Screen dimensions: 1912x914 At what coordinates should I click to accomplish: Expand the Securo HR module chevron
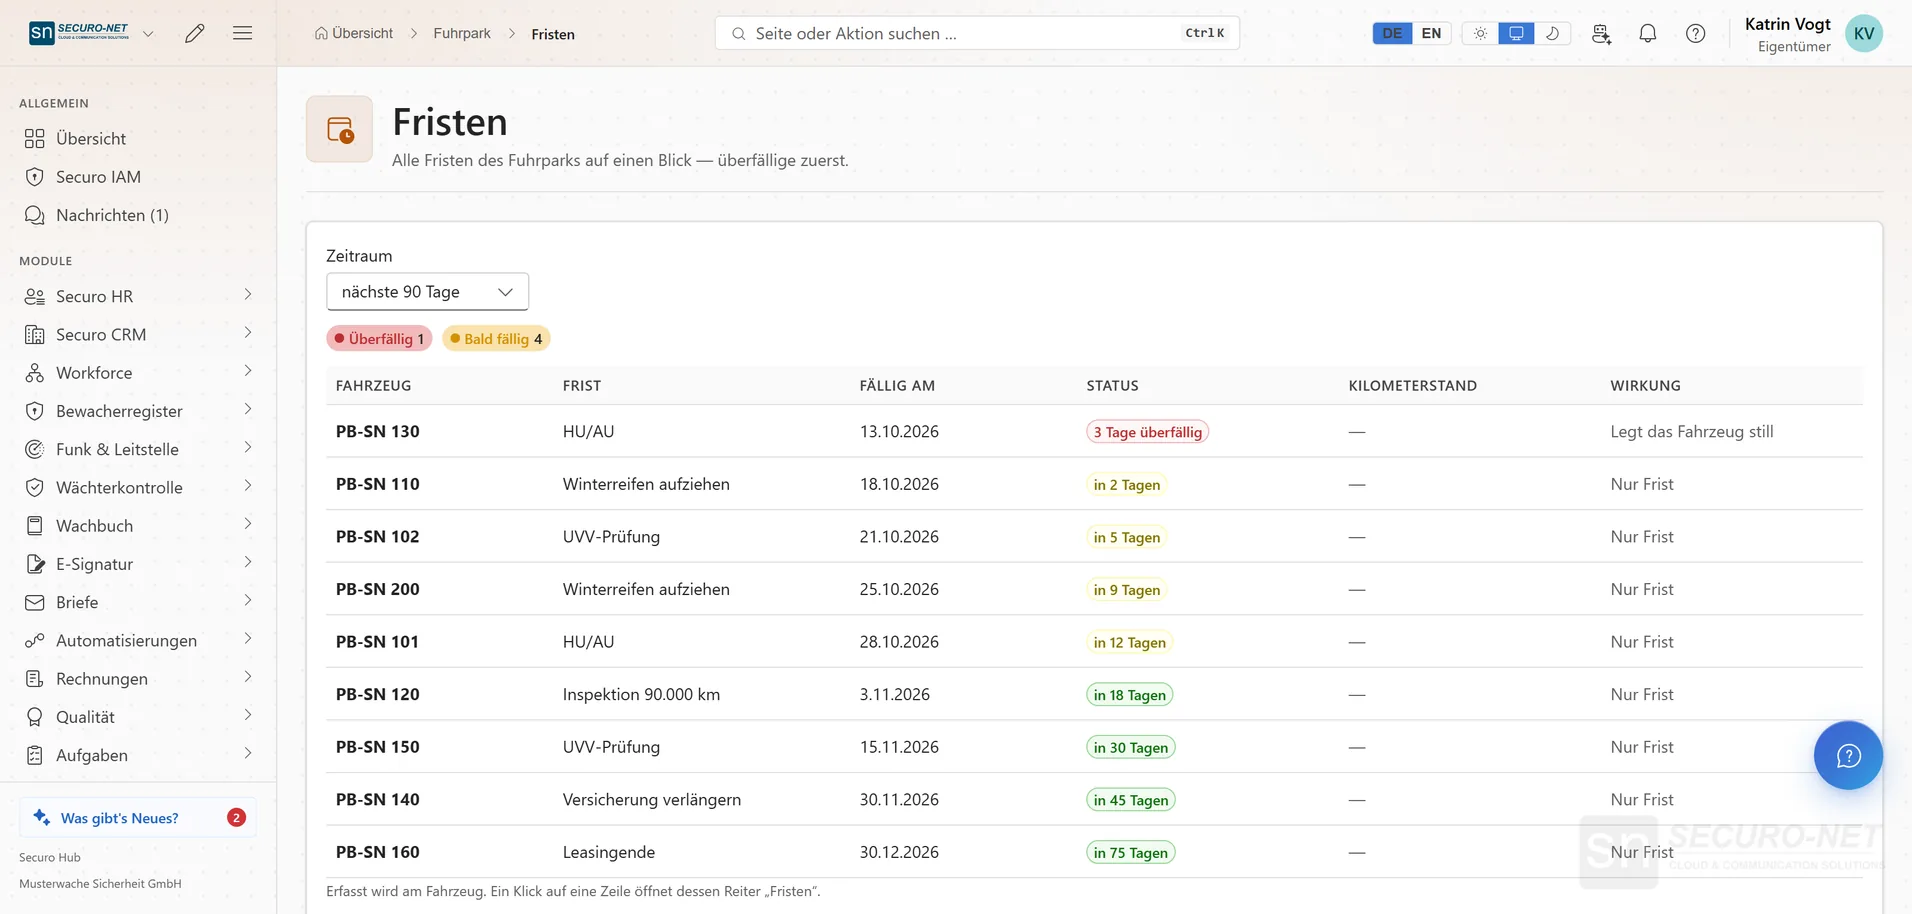point(248,295)
